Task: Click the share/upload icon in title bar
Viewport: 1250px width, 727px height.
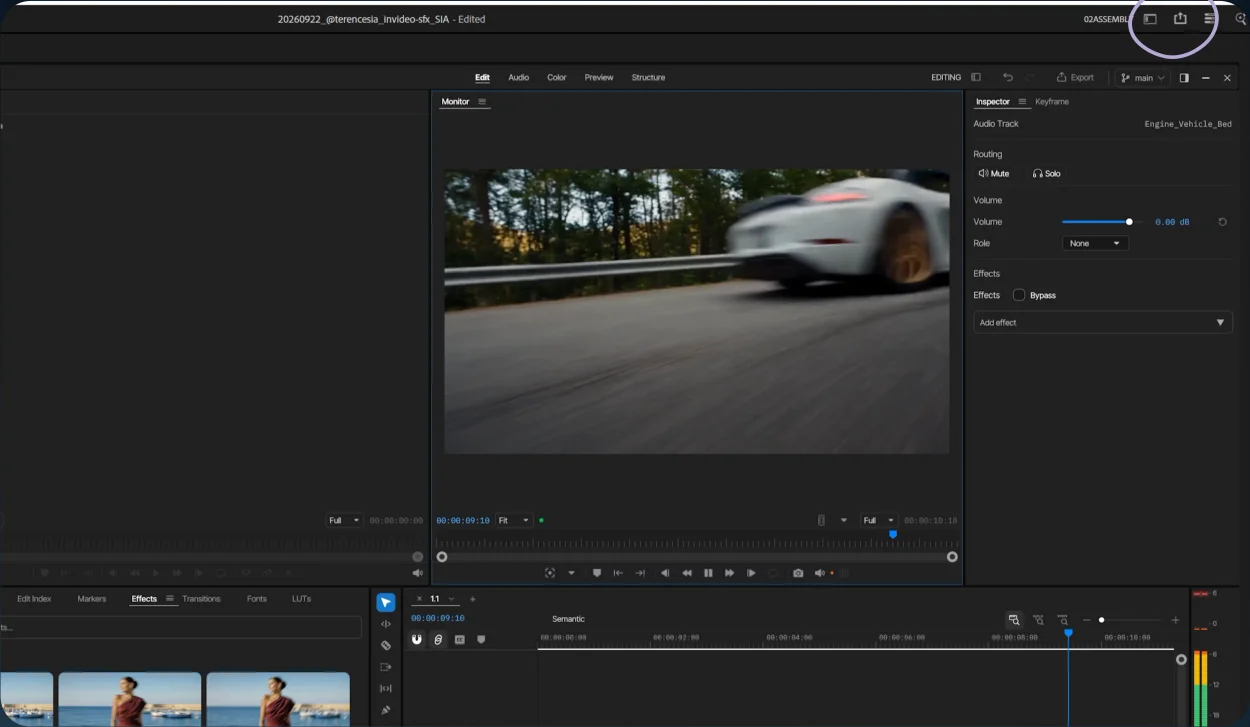Action: click(x=1180, y=19)
